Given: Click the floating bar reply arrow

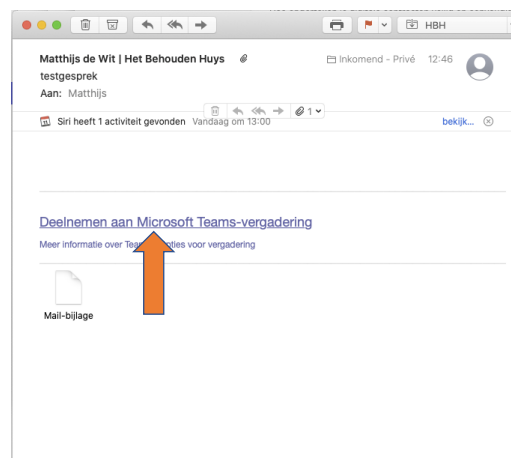Looking at the screenshot, I should (238, 111).
